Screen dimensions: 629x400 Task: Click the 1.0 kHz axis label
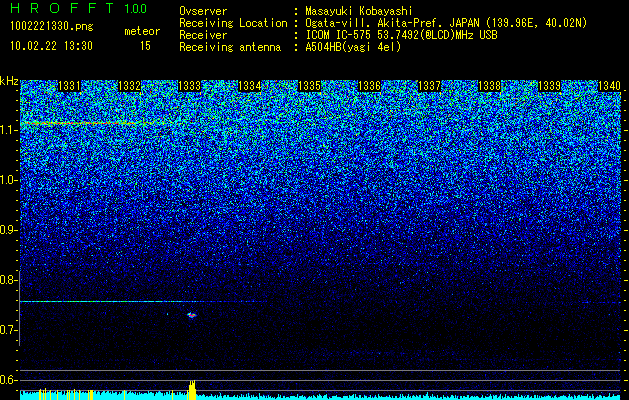click(9, 181)
